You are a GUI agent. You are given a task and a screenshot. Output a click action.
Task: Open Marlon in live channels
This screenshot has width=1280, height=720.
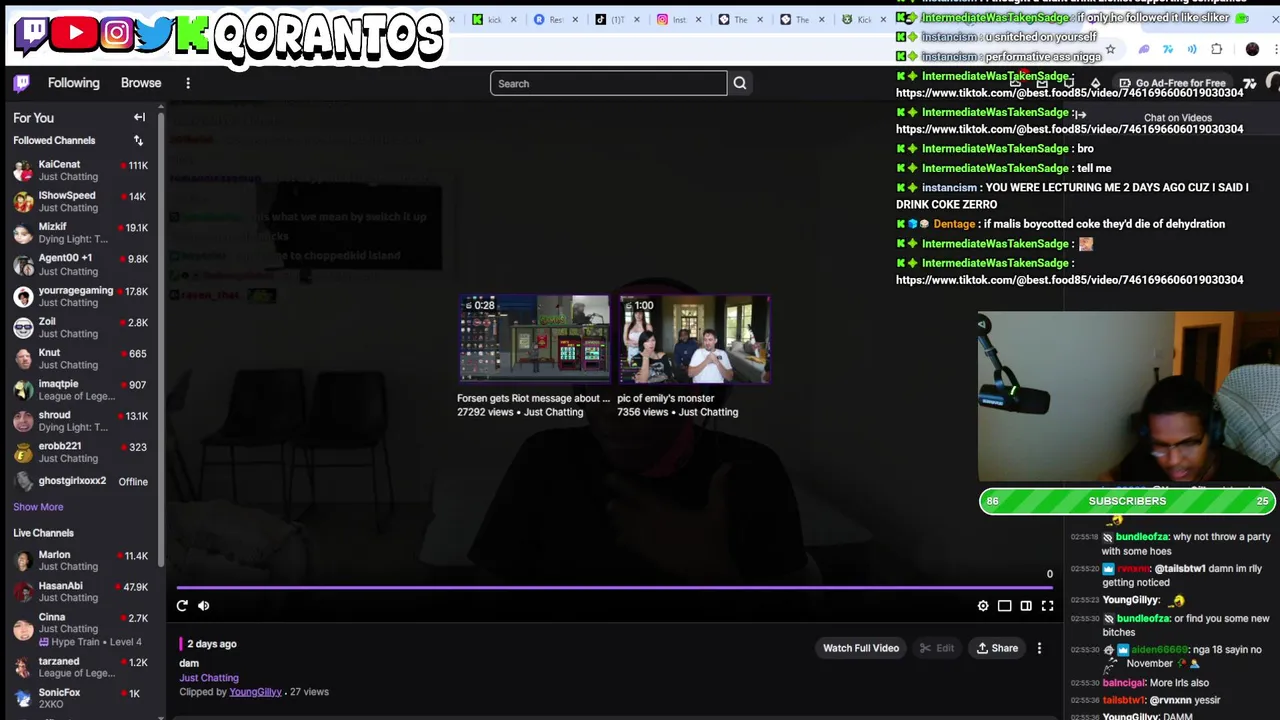[81, 561]
